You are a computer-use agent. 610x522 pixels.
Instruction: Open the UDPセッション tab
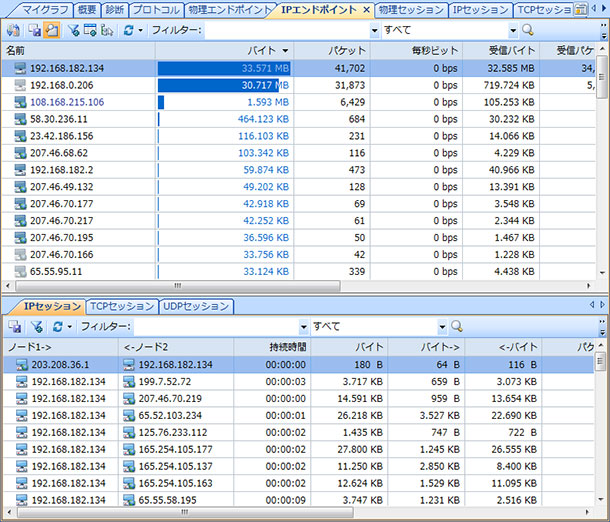196,306
